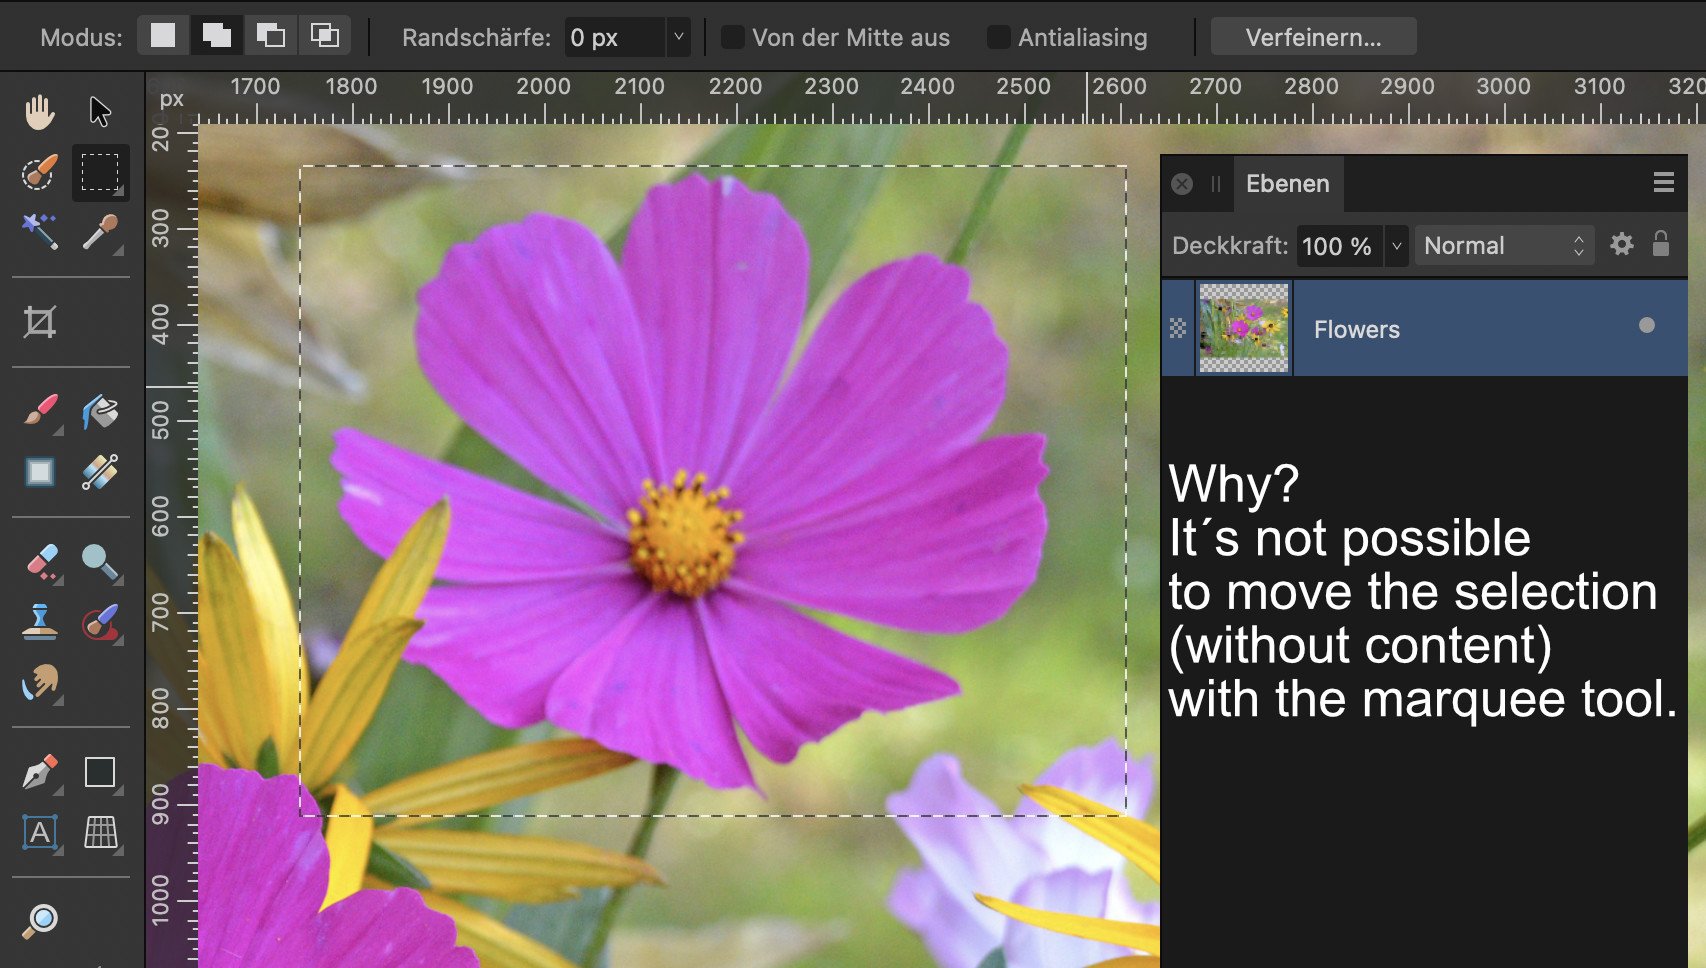
Task: Click the pixel layer type icon beside Flowers
Action: 1178,328
